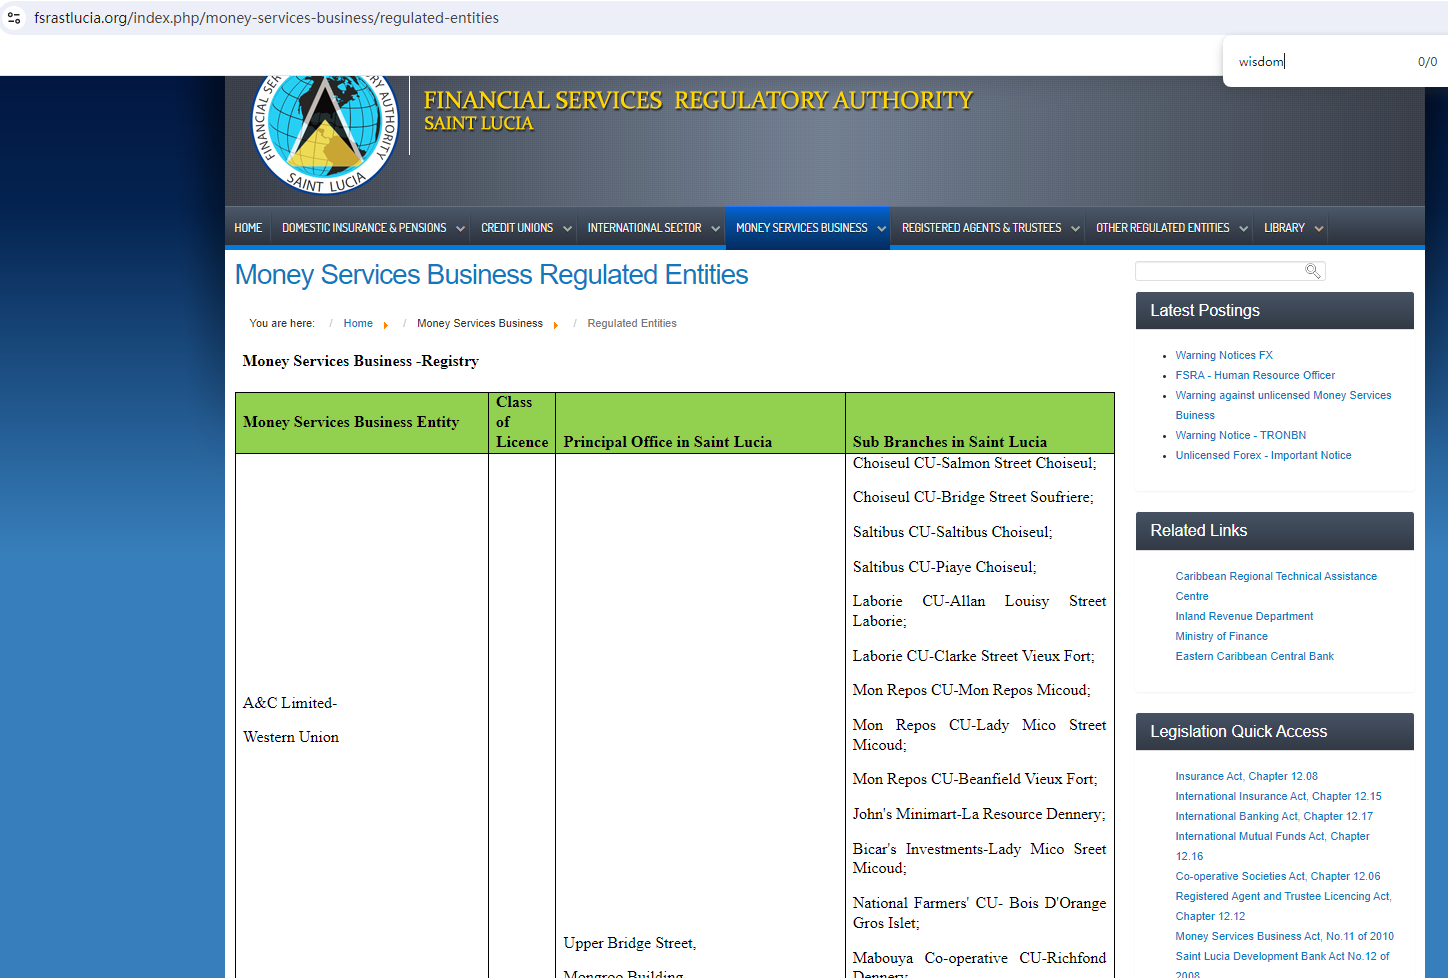This screenshot has height=978, width=1448.
Task: Click Class of Licence column header
Action: pyautogui.click(x=522, y=422)
